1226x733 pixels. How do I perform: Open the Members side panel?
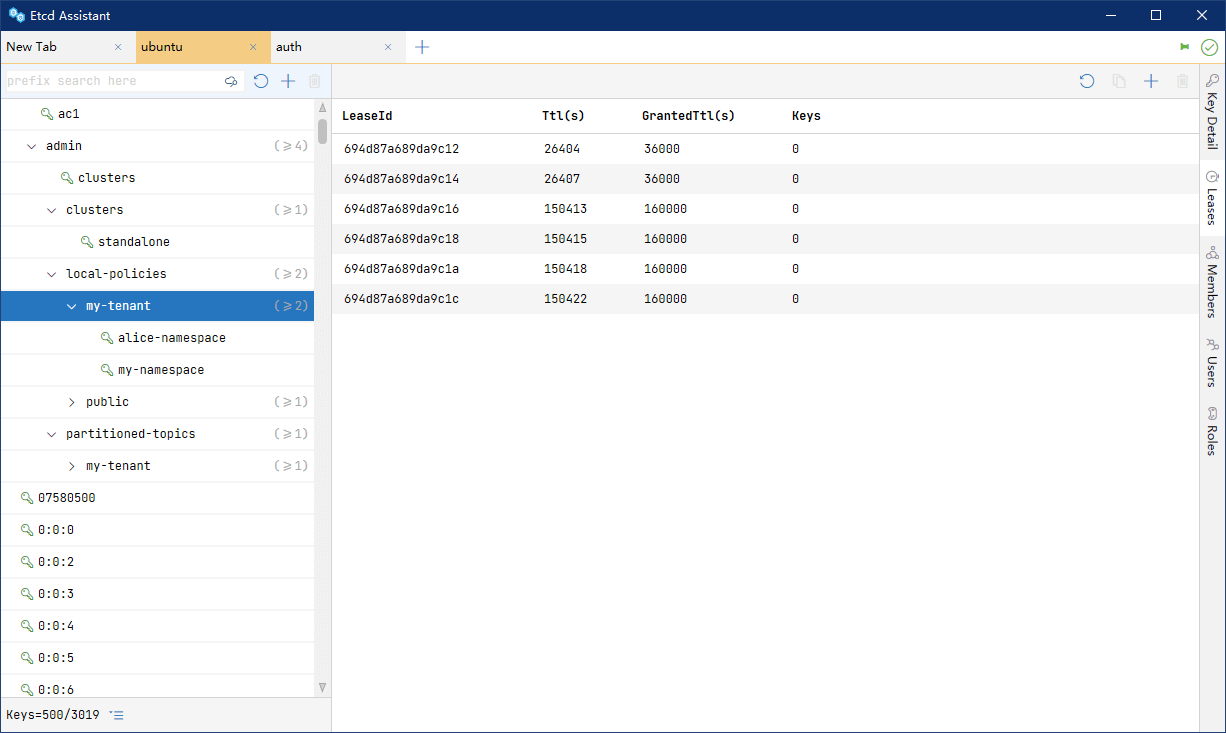click(x=1212, y=283)
